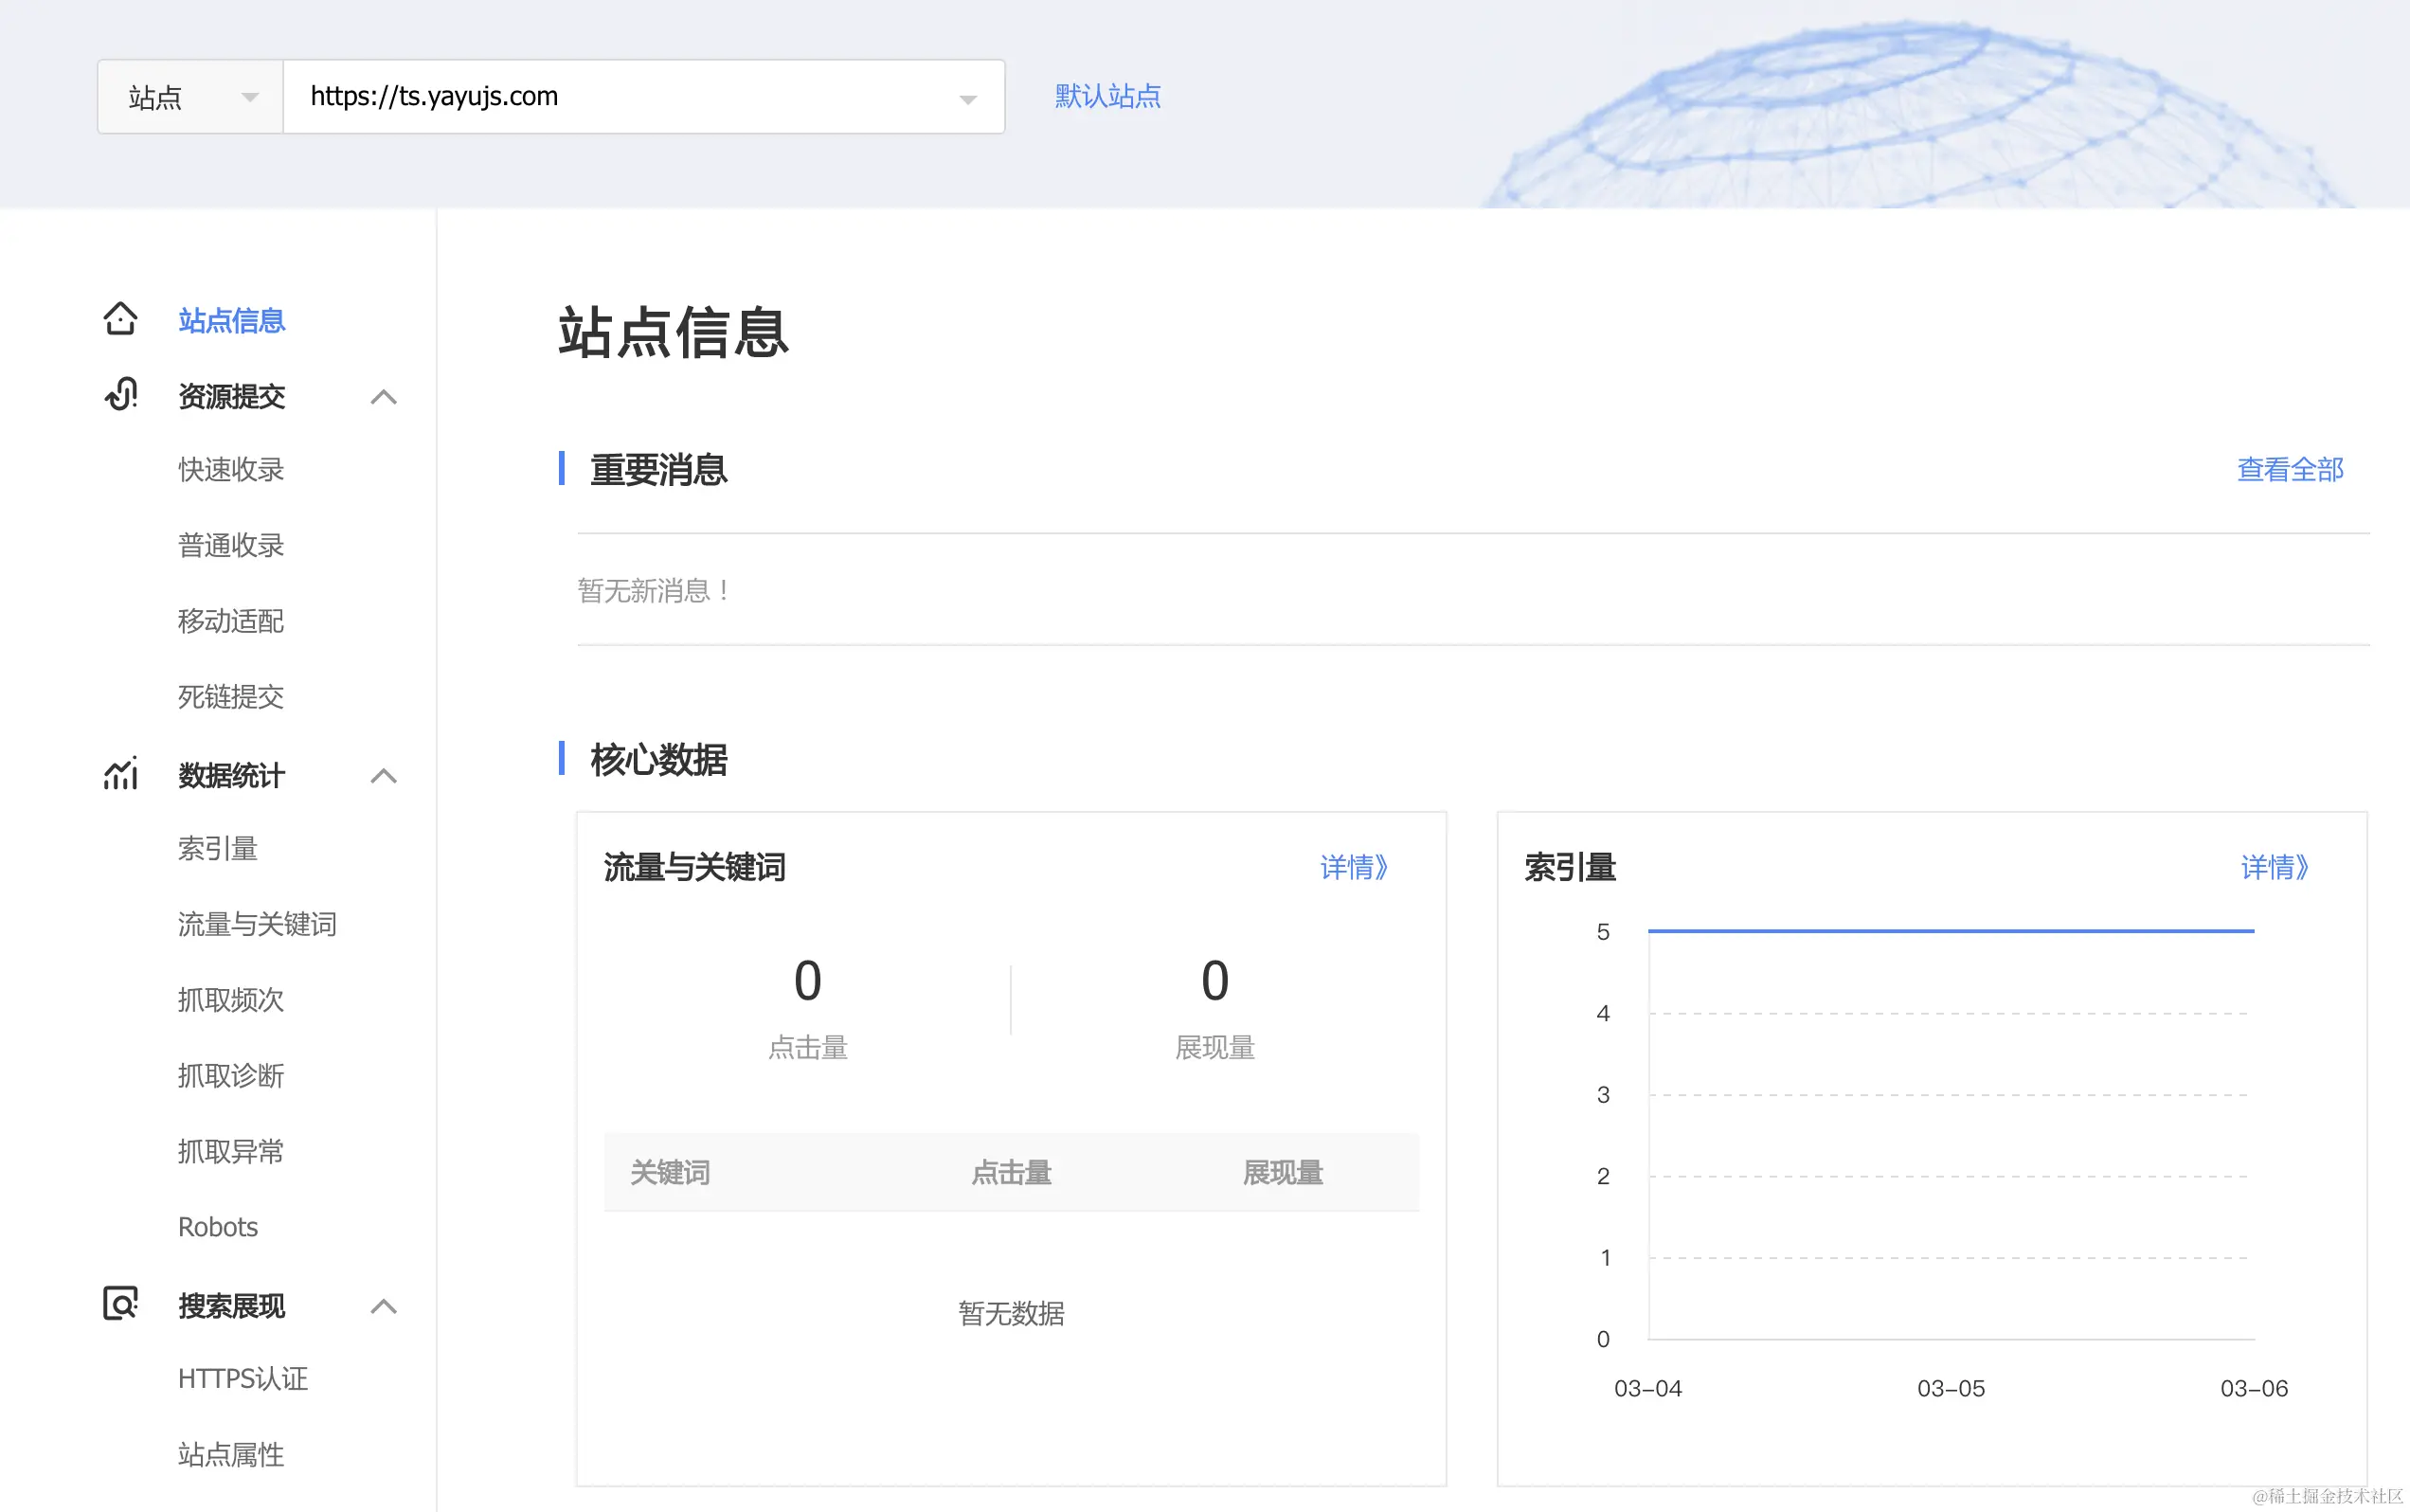This screenshot has height=1512, width=2410.
Task: Collapse the 搜索展现 menu section
Action: (x=383, y=1306)
